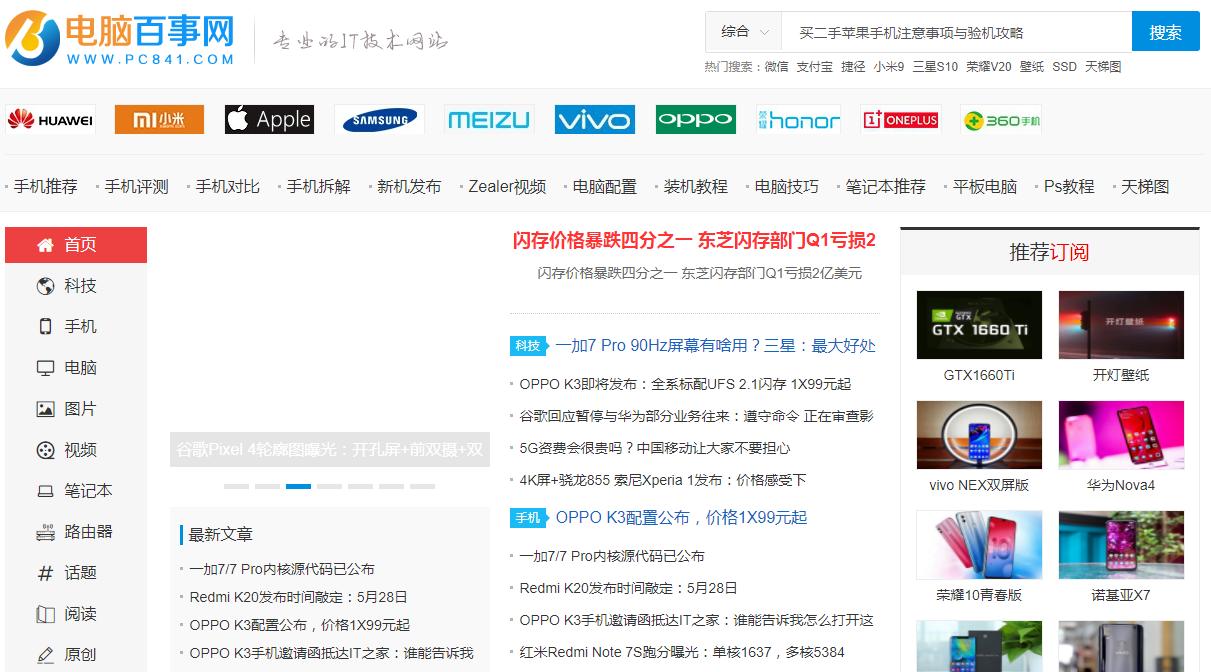Open the 原创 pencil icon in sidebar
This screenshot has width=1211, height=672.
(44, 653)
